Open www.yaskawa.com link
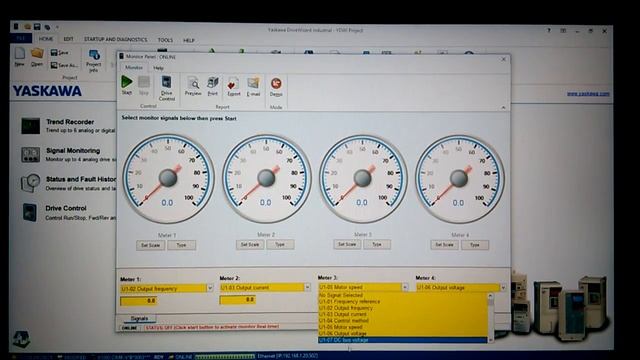The height and width of the screenshot is (360, 640). pos(588,93)
